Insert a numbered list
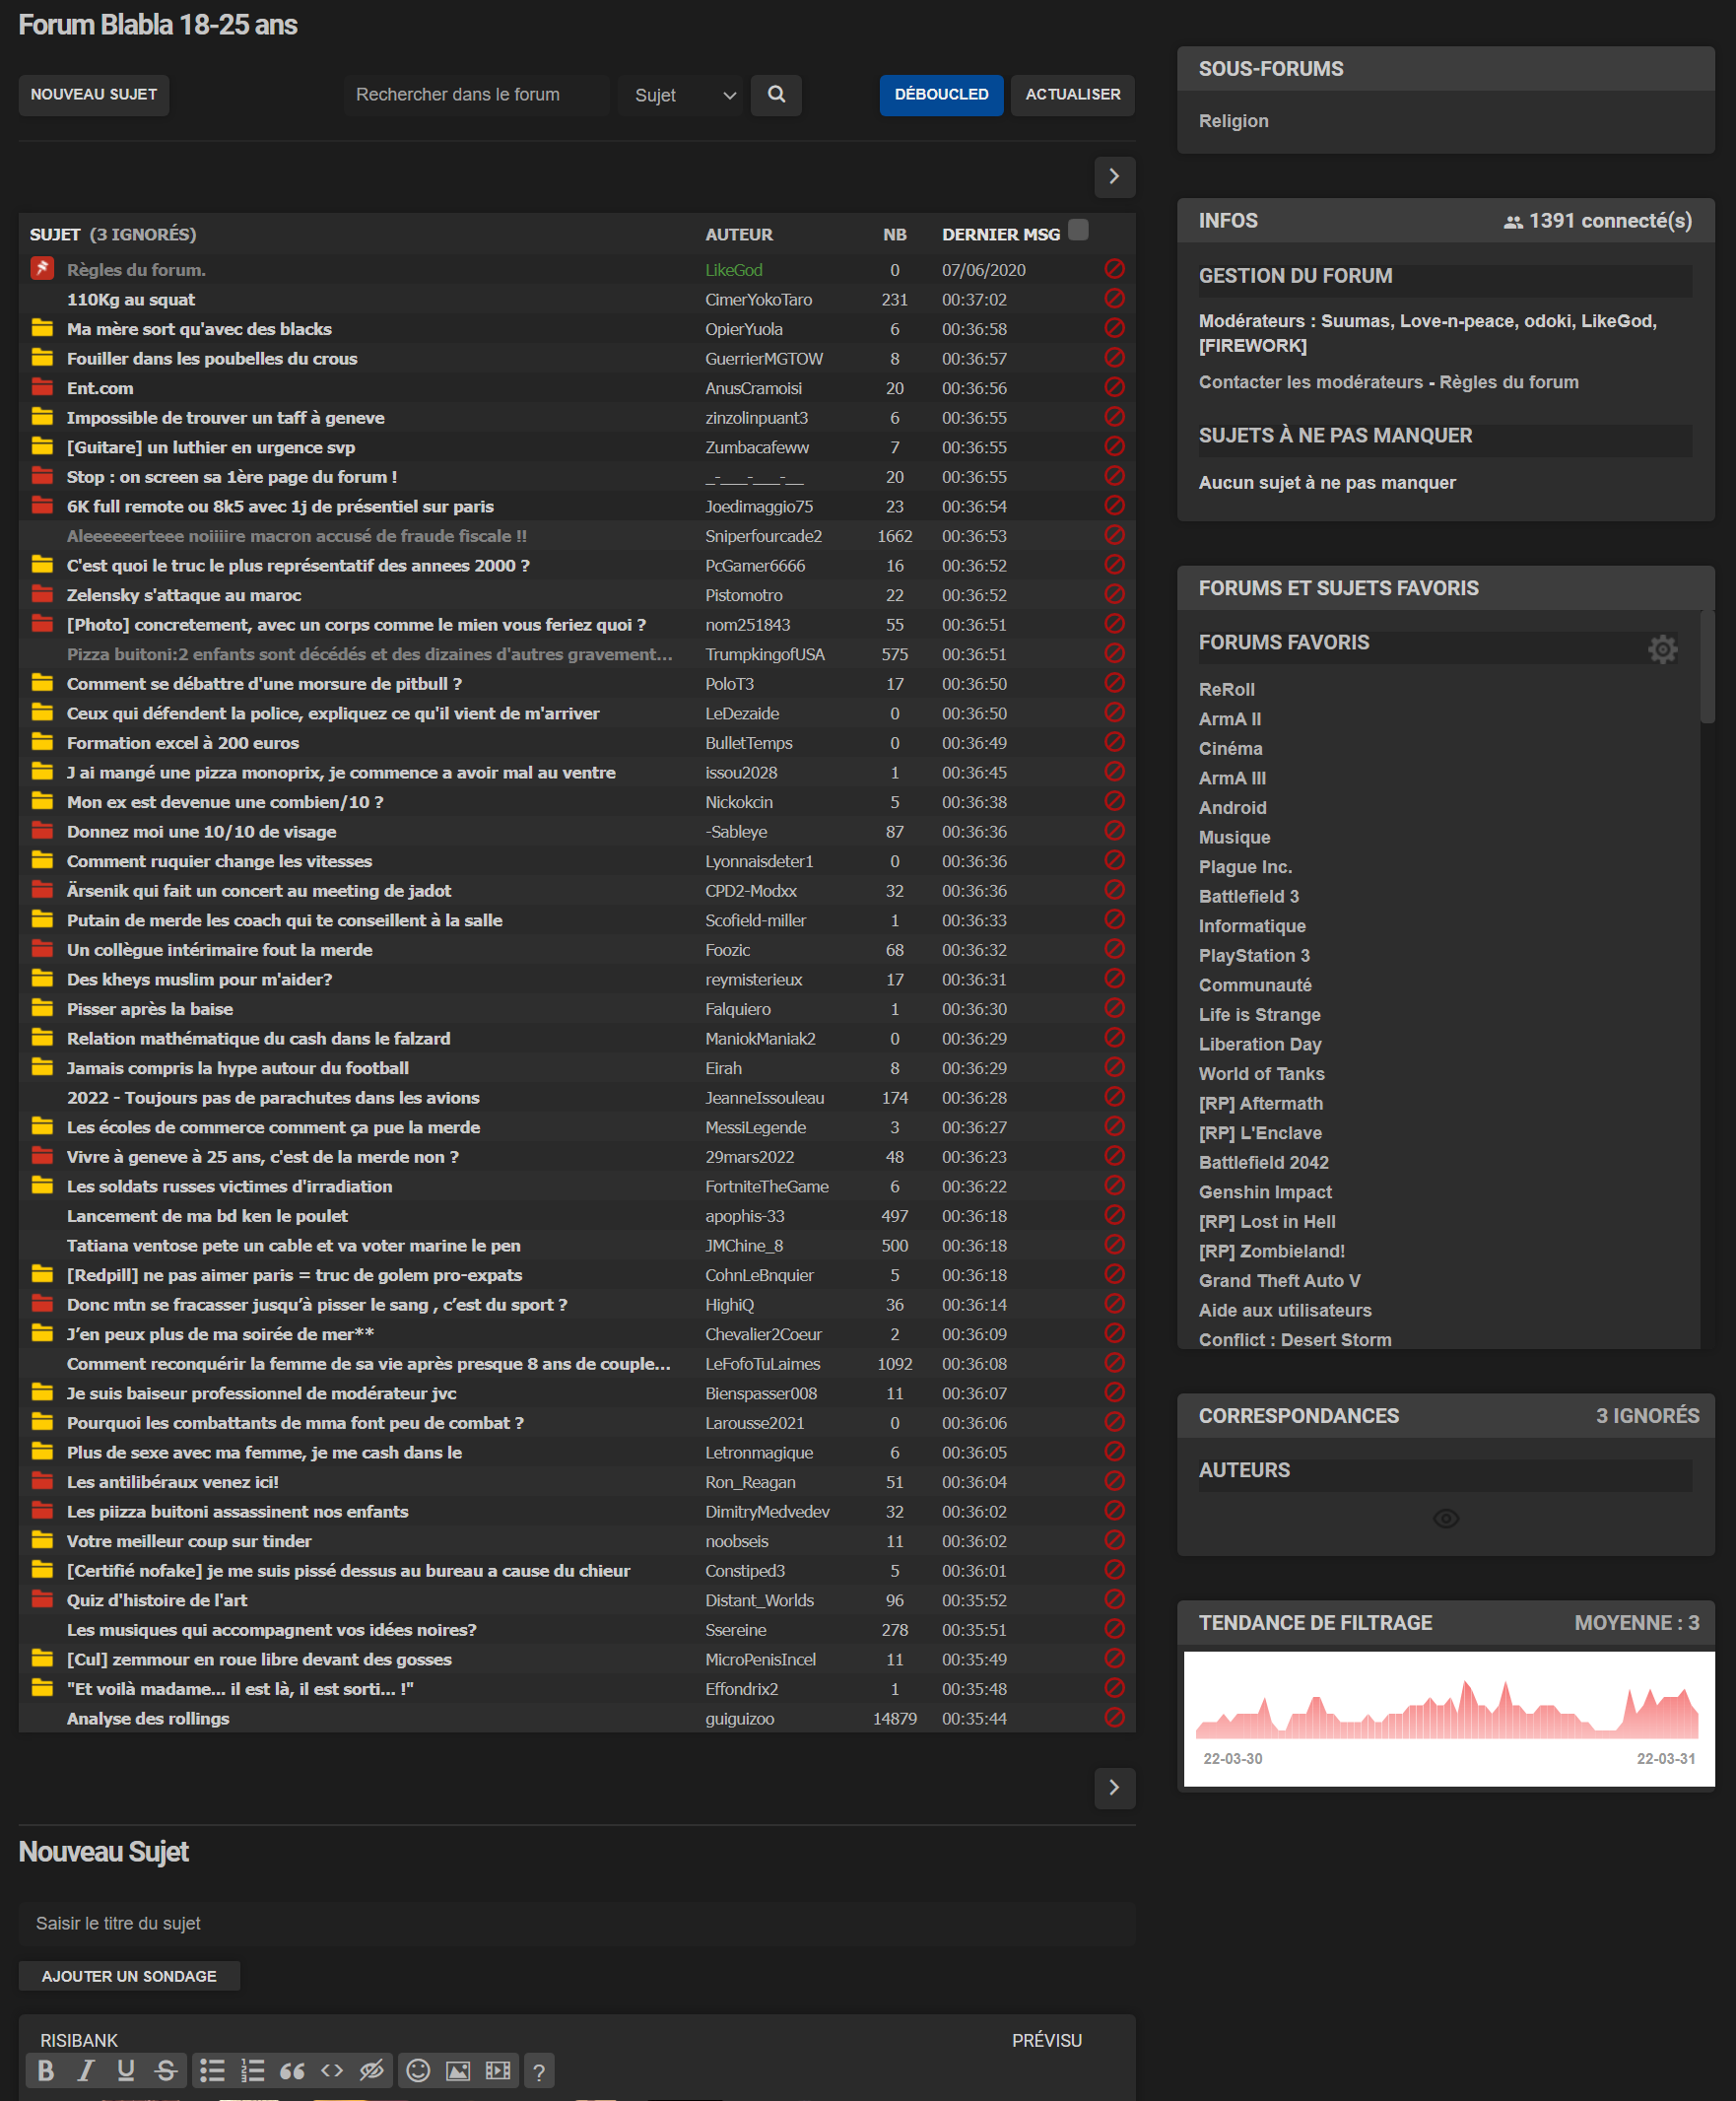The image size is (1736, 2101). pos(252,2070)
